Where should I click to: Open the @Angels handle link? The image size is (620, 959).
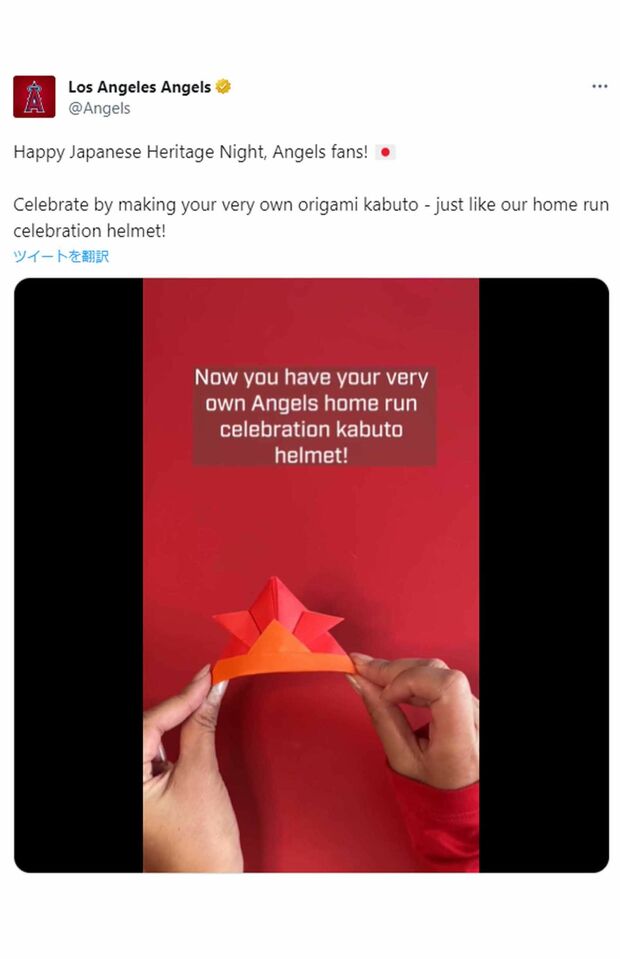pyautogui.click(x=99, y=108)
